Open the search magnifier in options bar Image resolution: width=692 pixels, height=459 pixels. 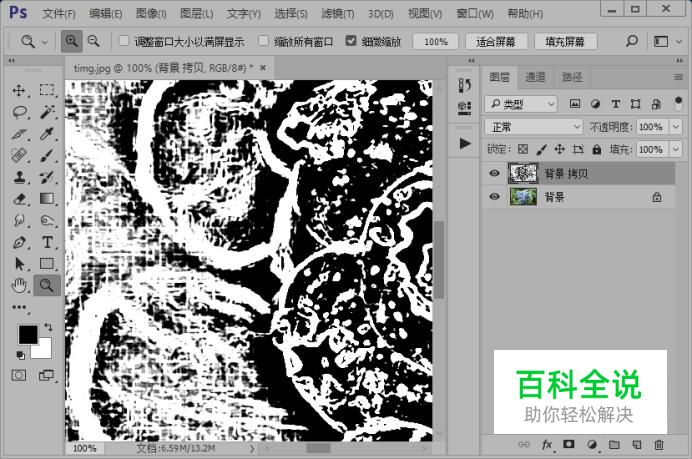click(632, 41)
